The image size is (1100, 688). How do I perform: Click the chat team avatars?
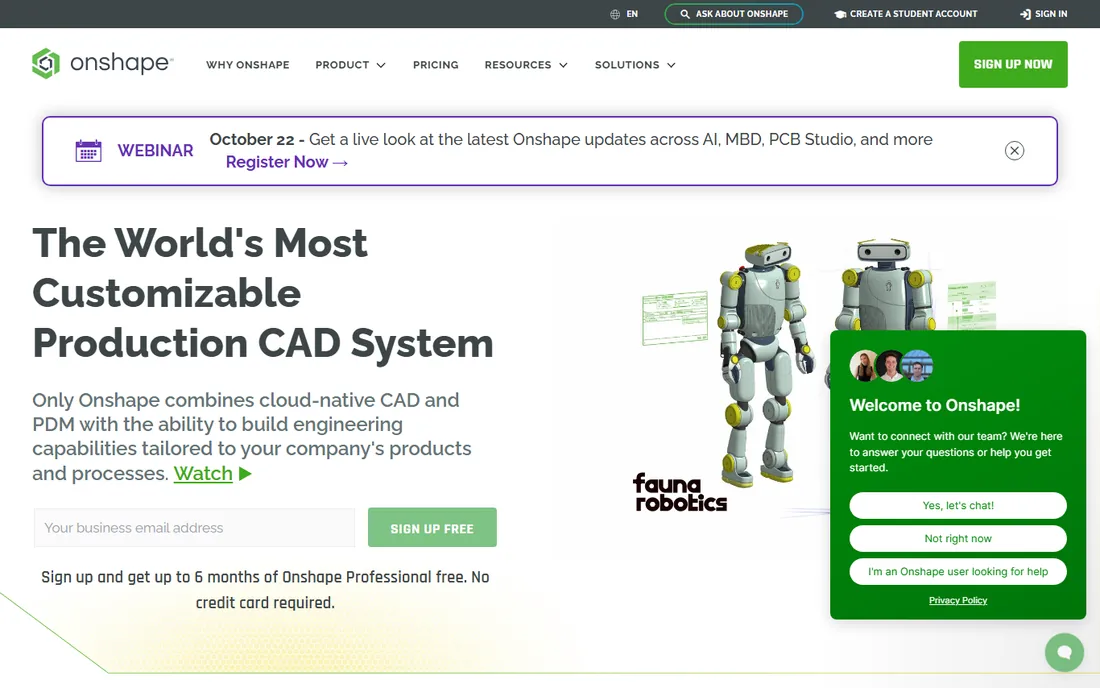coord(891,365)
